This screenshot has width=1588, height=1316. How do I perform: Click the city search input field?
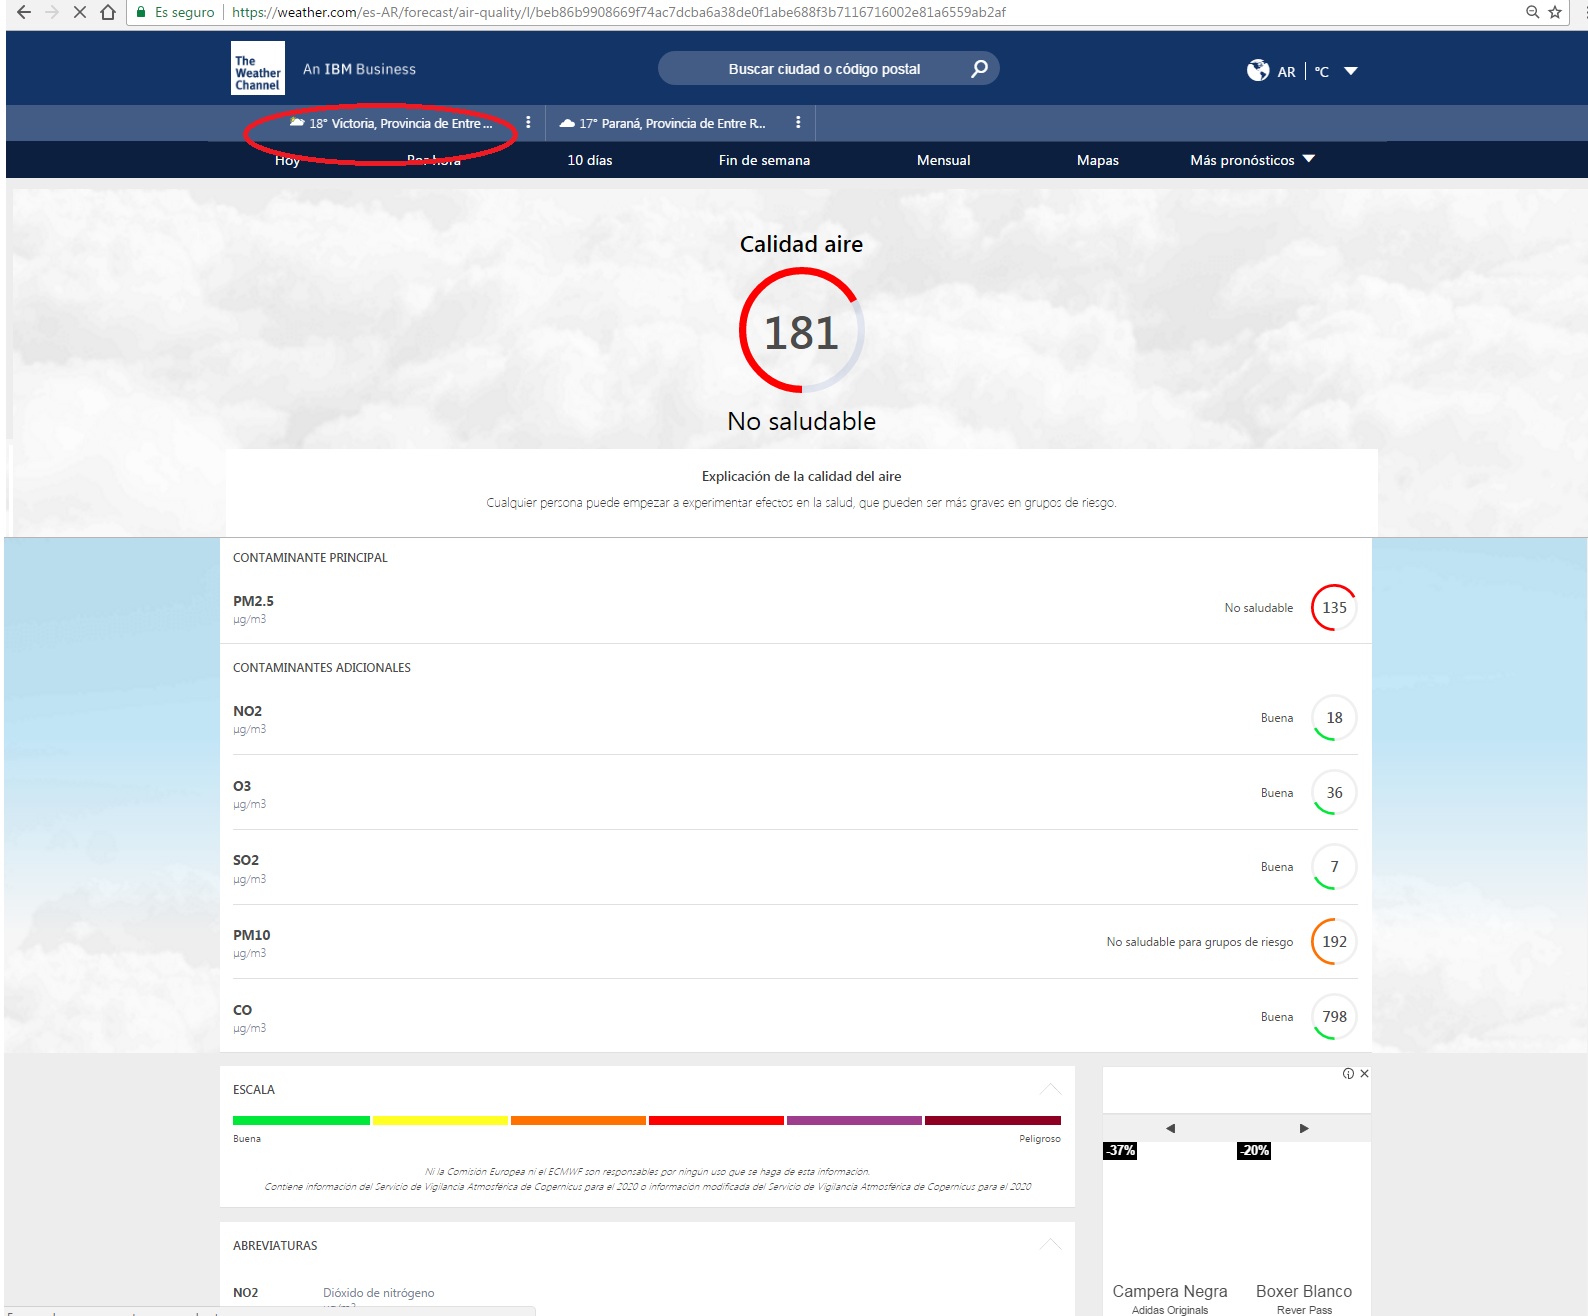pos(823,69)
